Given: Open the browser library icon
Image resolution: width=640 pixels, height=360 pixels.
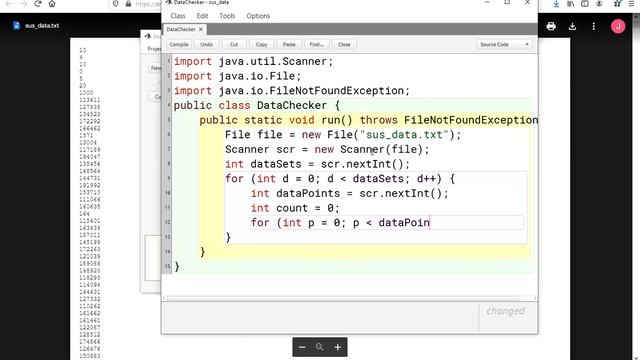Looking at the screenshot, I should click(x=571, y=4).
